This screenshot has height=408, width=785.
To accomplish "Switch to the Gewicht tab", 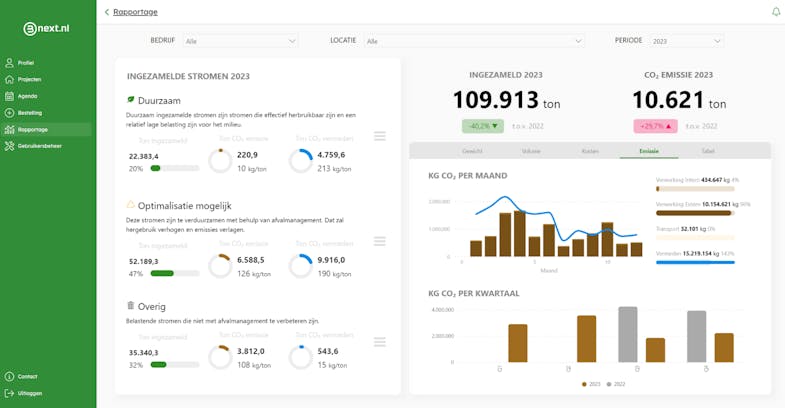I will tap(472, 151).
